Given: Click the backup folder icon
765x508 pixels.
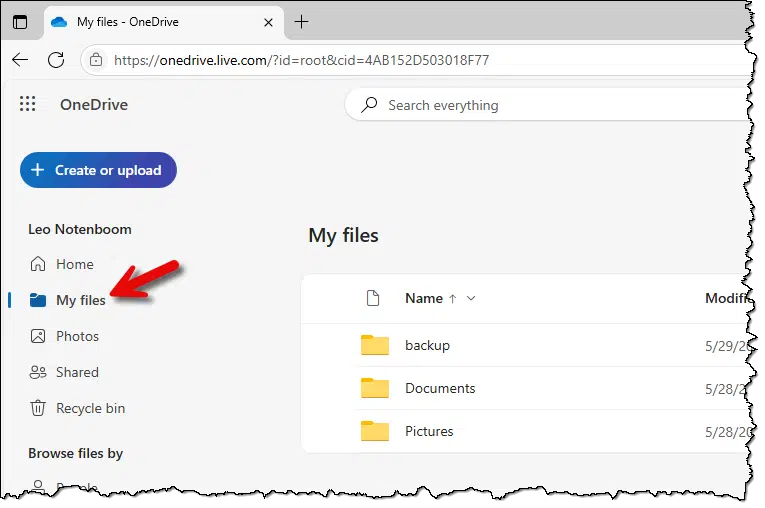Looking at the screenshot, I should 375,345.
